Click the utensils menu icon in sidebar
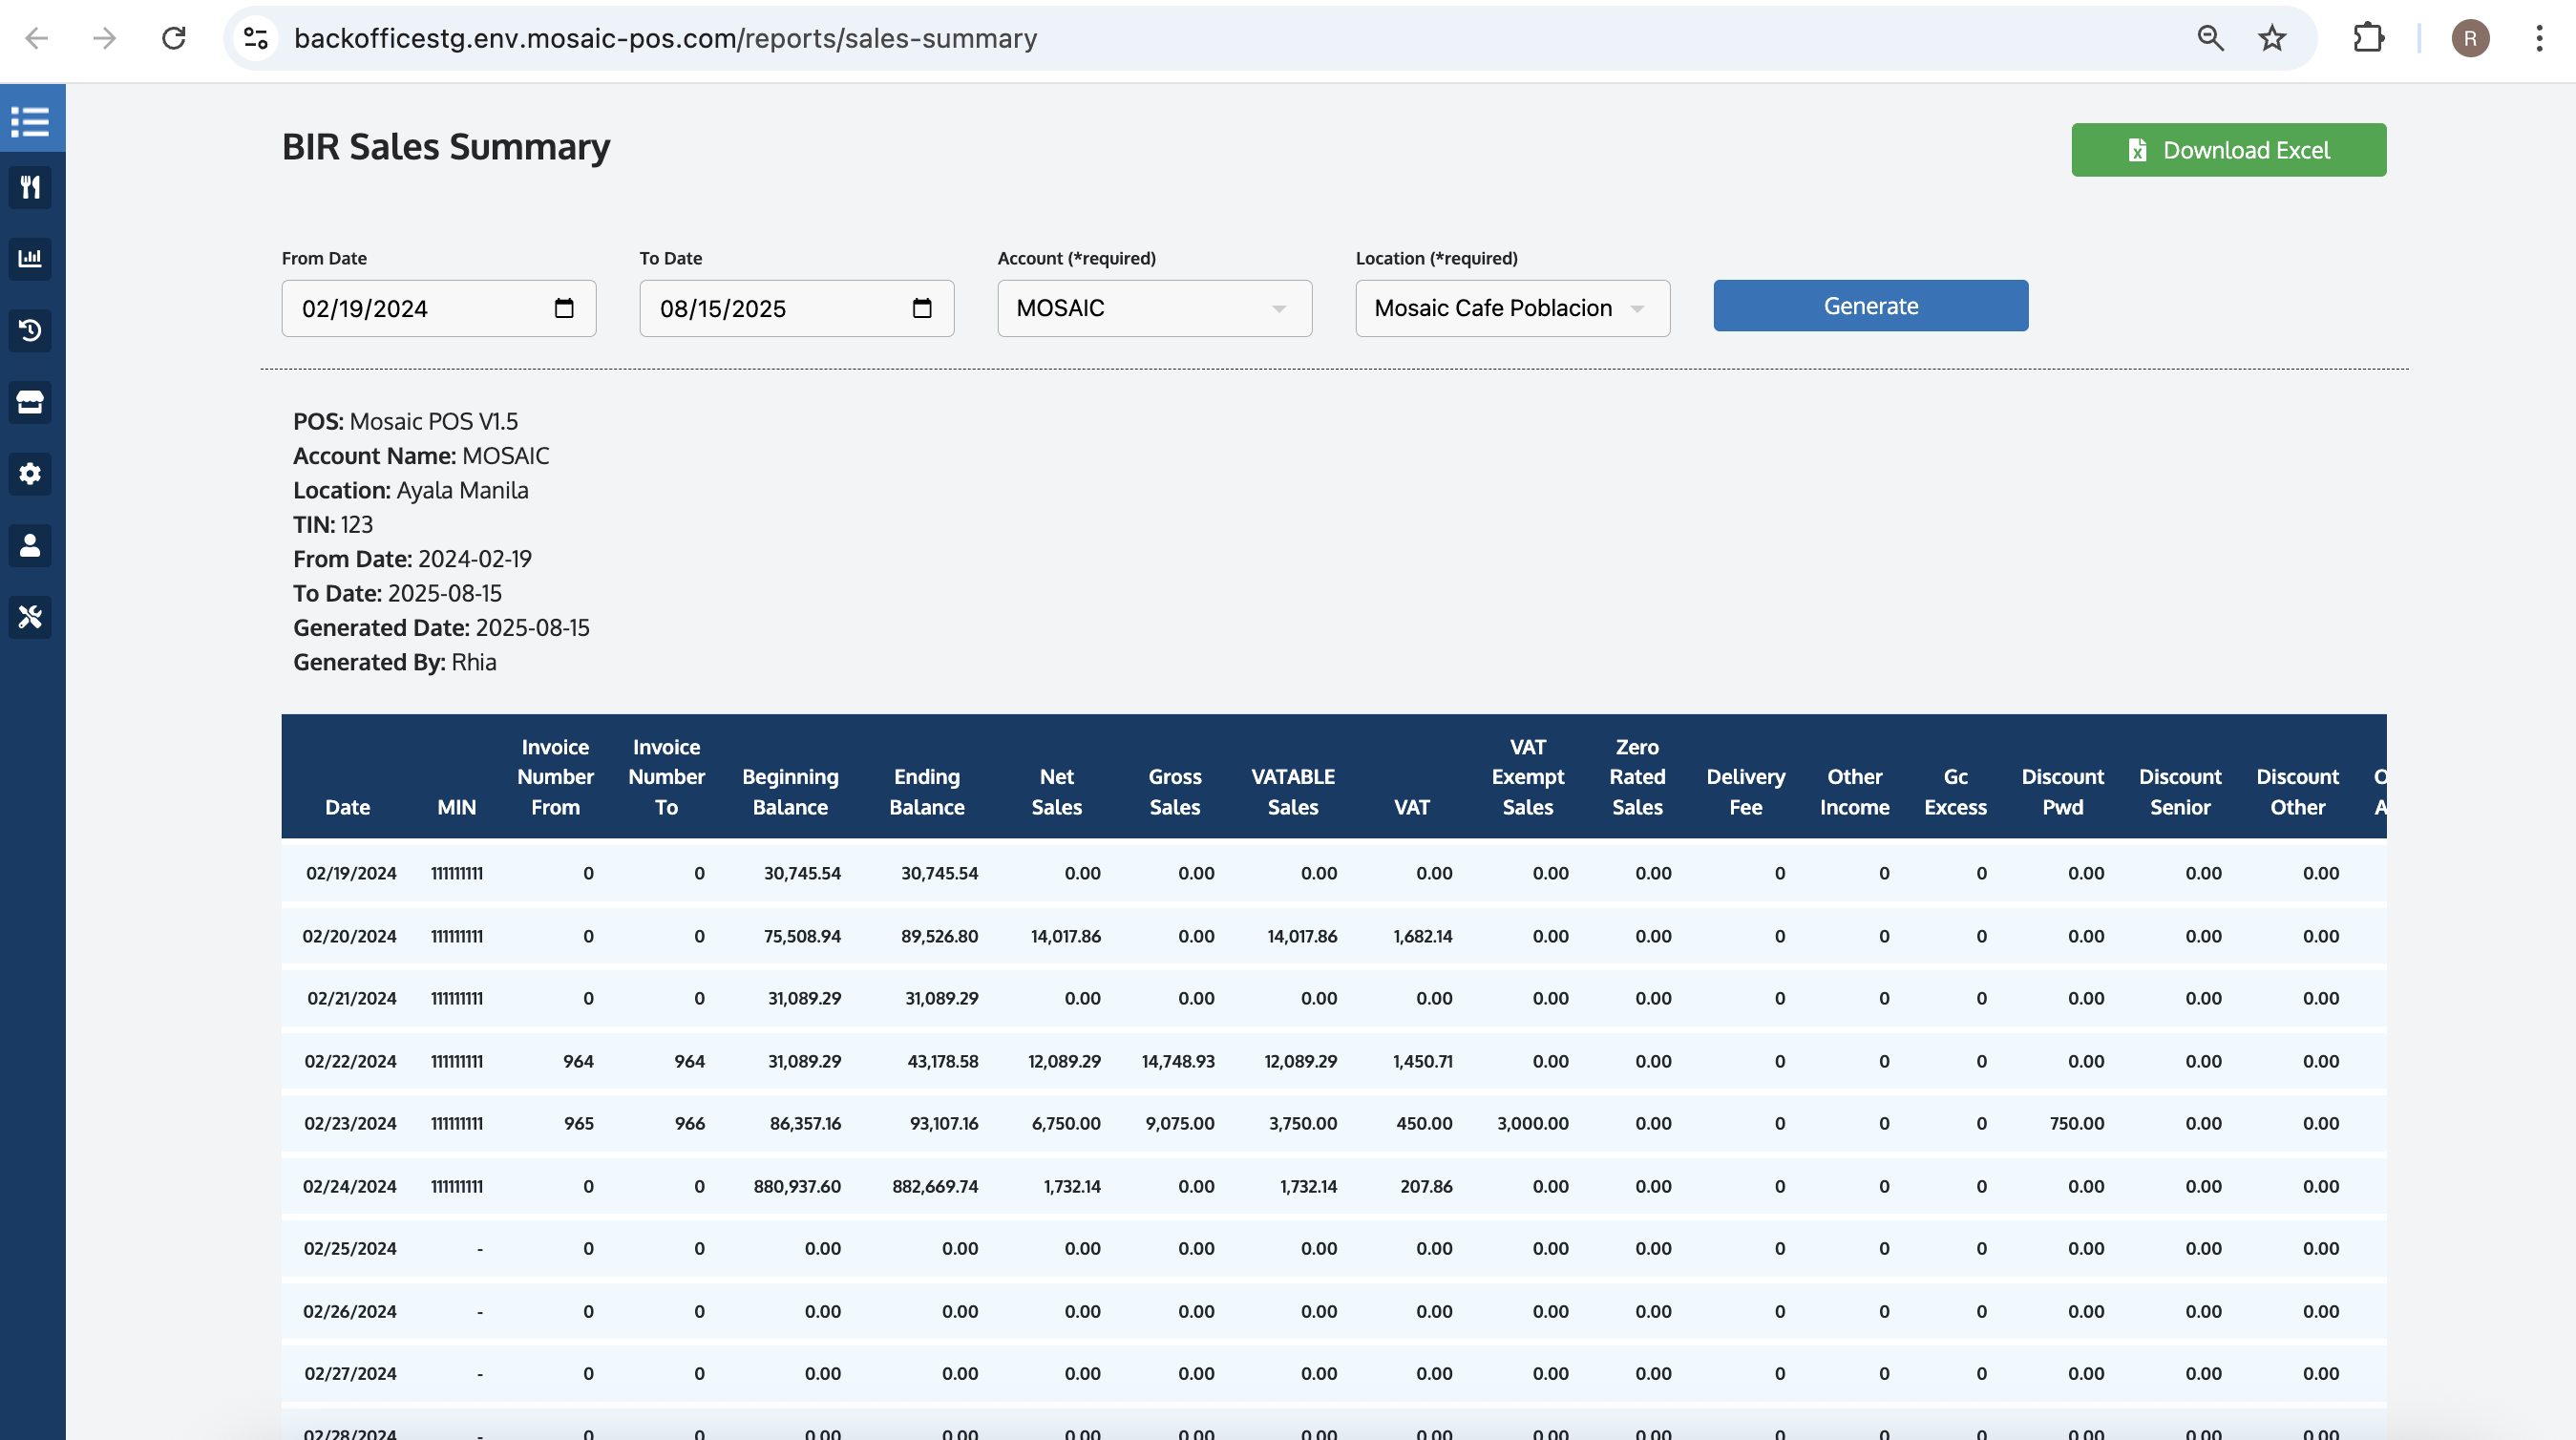 pos(31,187)
